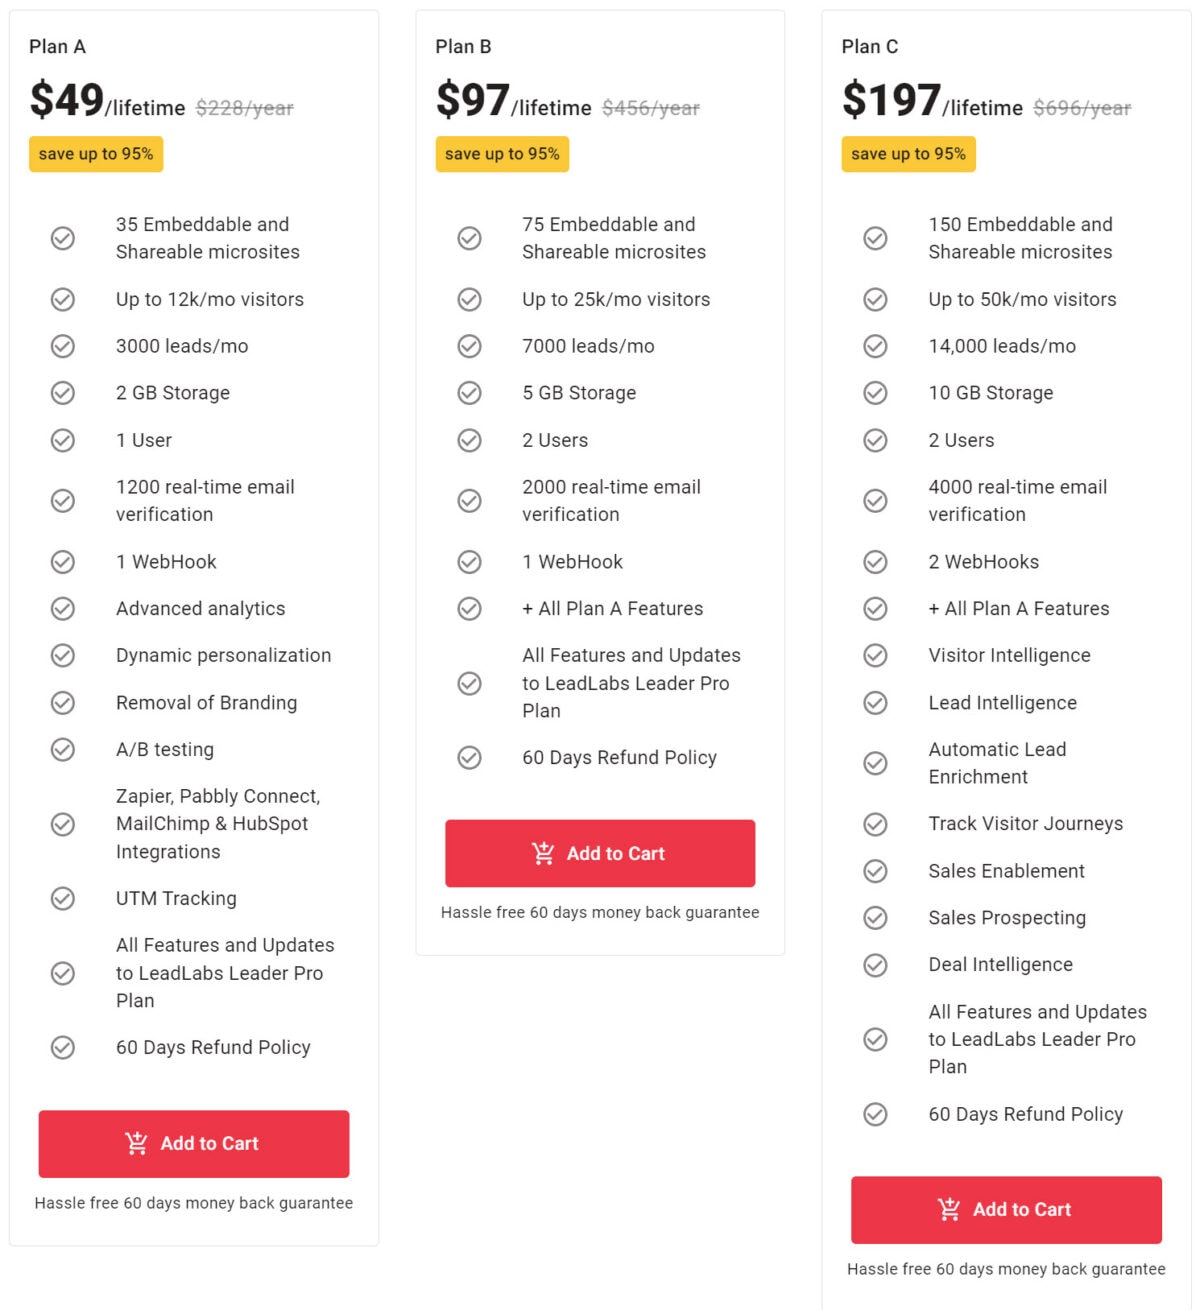Click checkmark next to 10 GB Storage
The height and width of the screenshot is (1310, 1200).
pyautogui.click(x=875, y=392)
